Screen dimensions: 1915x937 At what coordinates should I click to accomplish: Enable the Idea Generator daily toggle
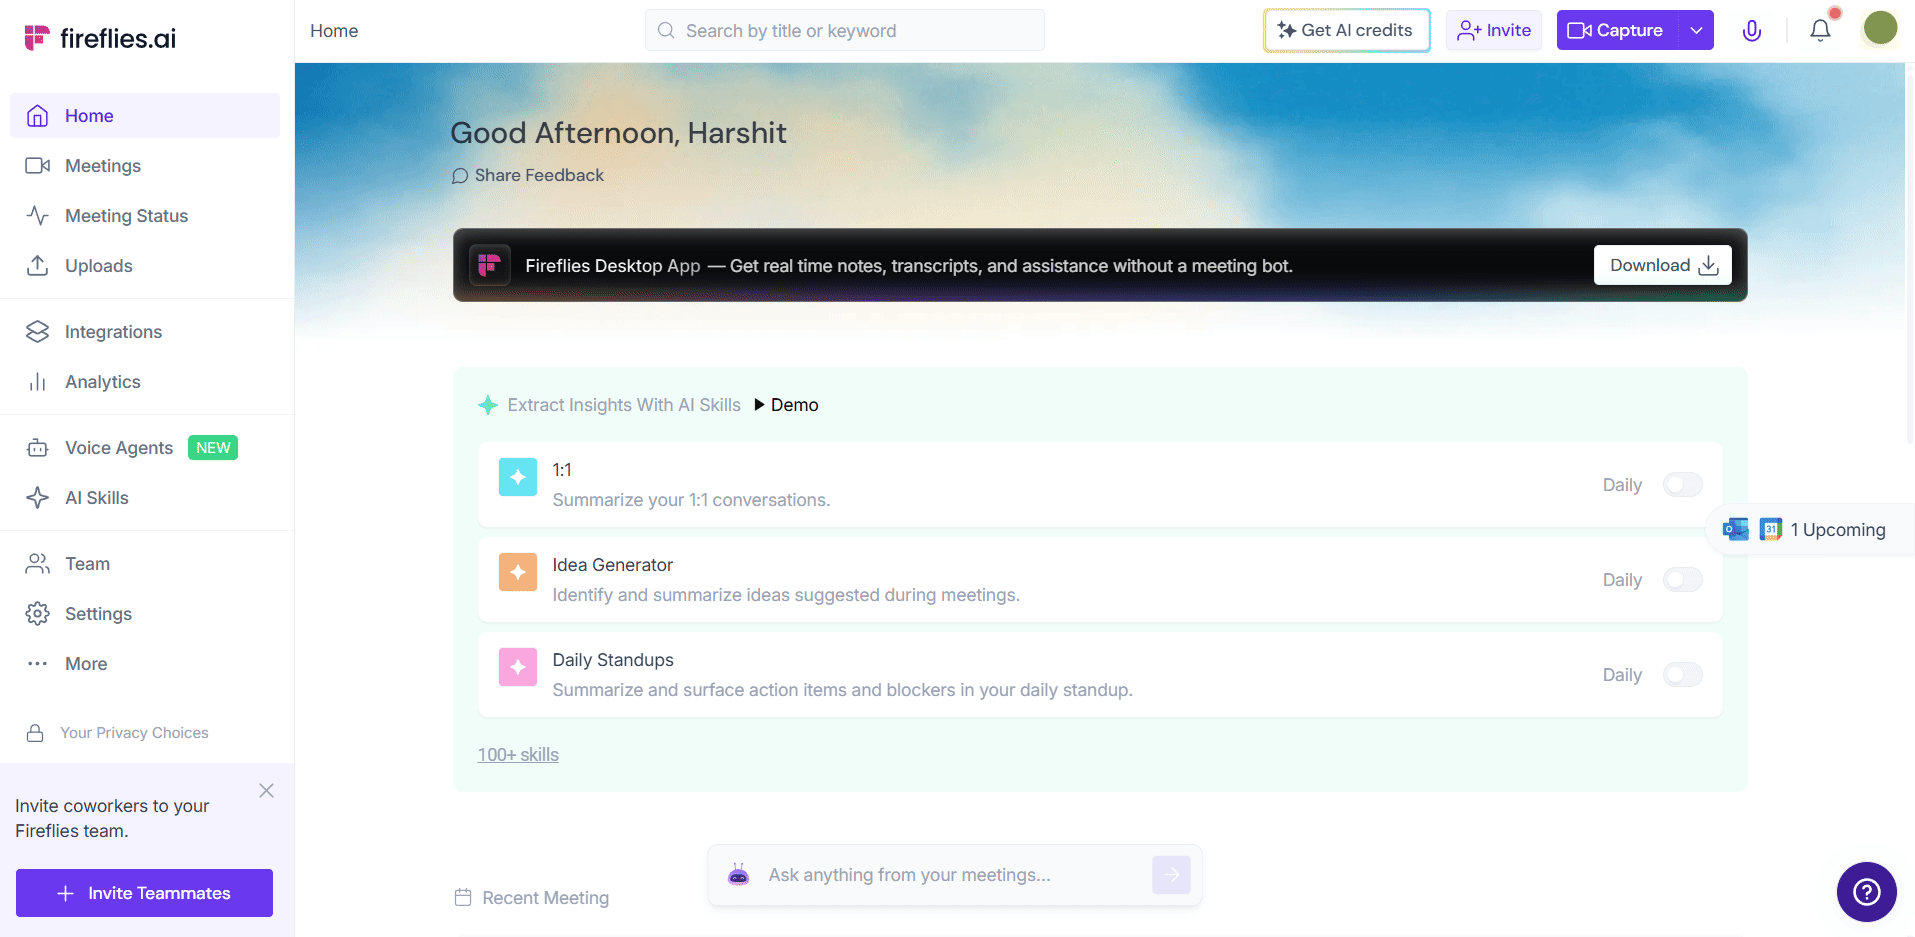tap(1682, 580)
